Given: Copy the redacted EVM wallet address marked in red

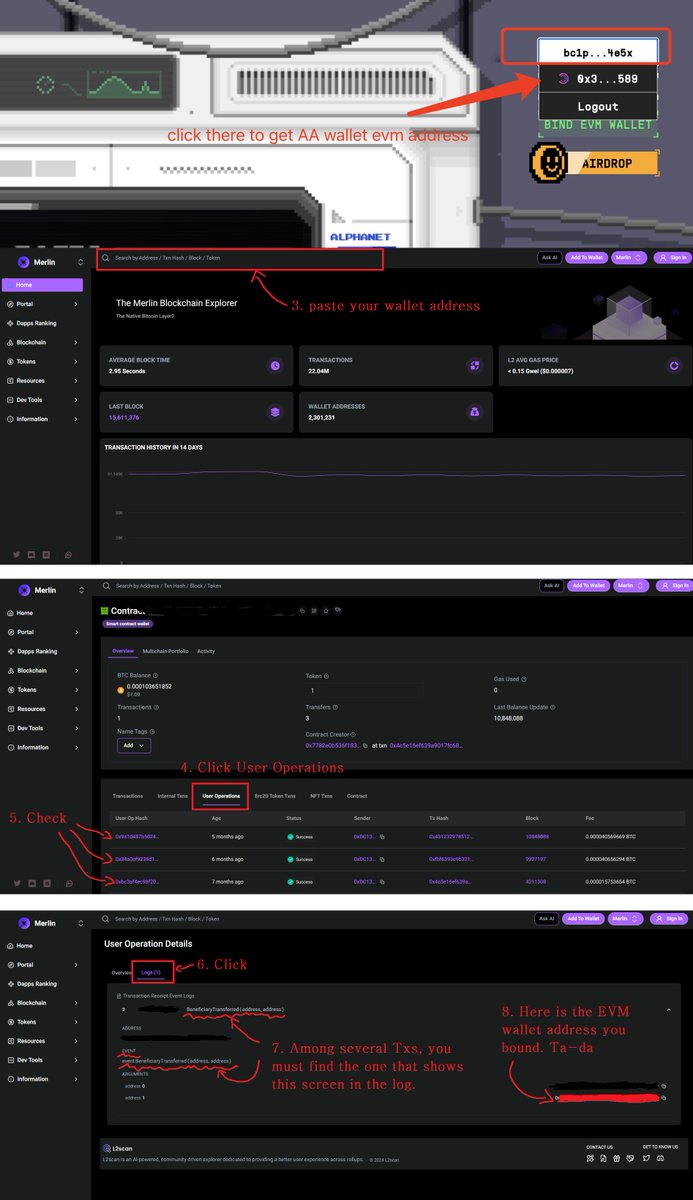Looking at the screenshot, I should pyautogui.click(x=662, y=1098).
